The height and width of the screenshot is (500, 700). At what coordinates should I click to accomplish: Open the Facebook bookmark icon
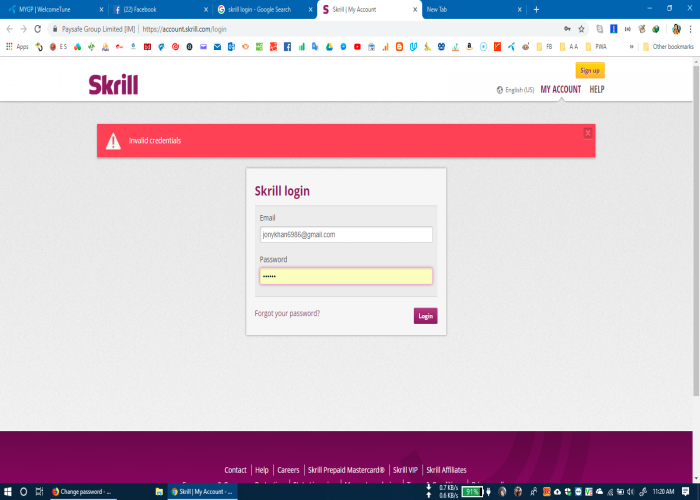pos(287,46)
